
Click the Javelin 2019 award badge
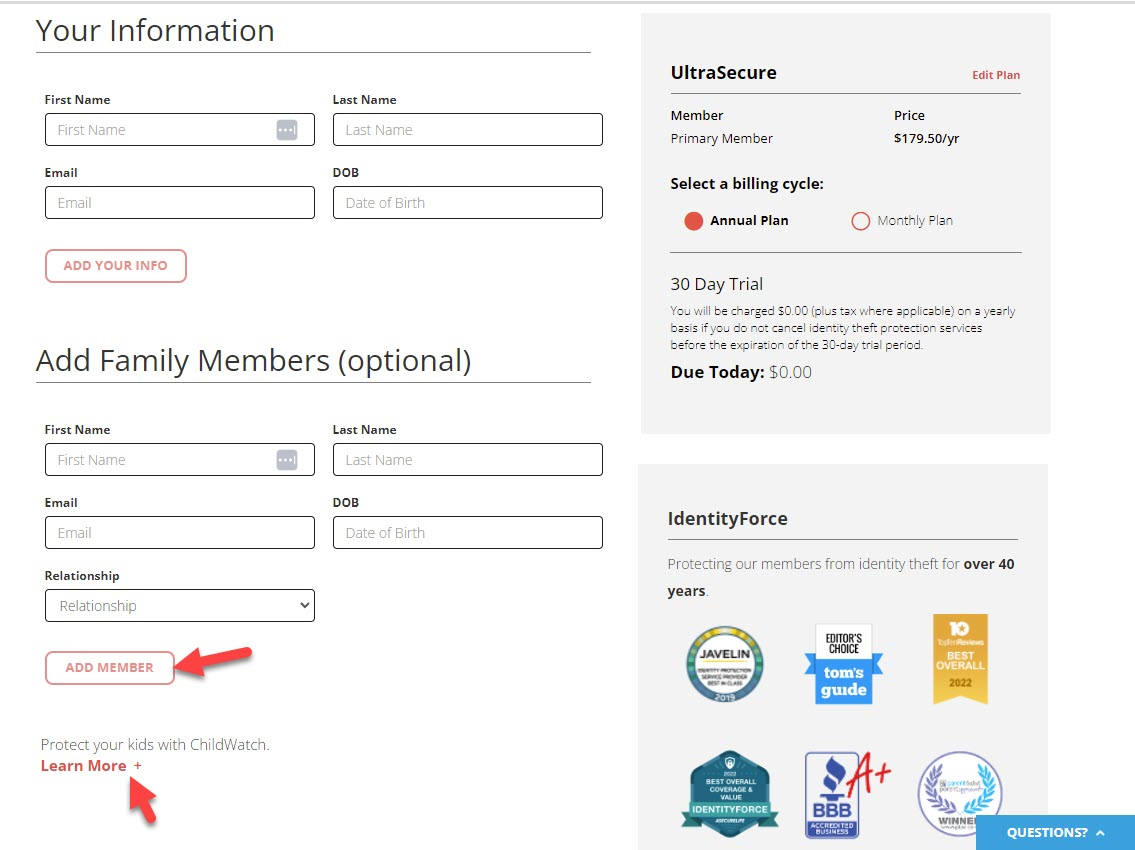[x=725, y=664]
